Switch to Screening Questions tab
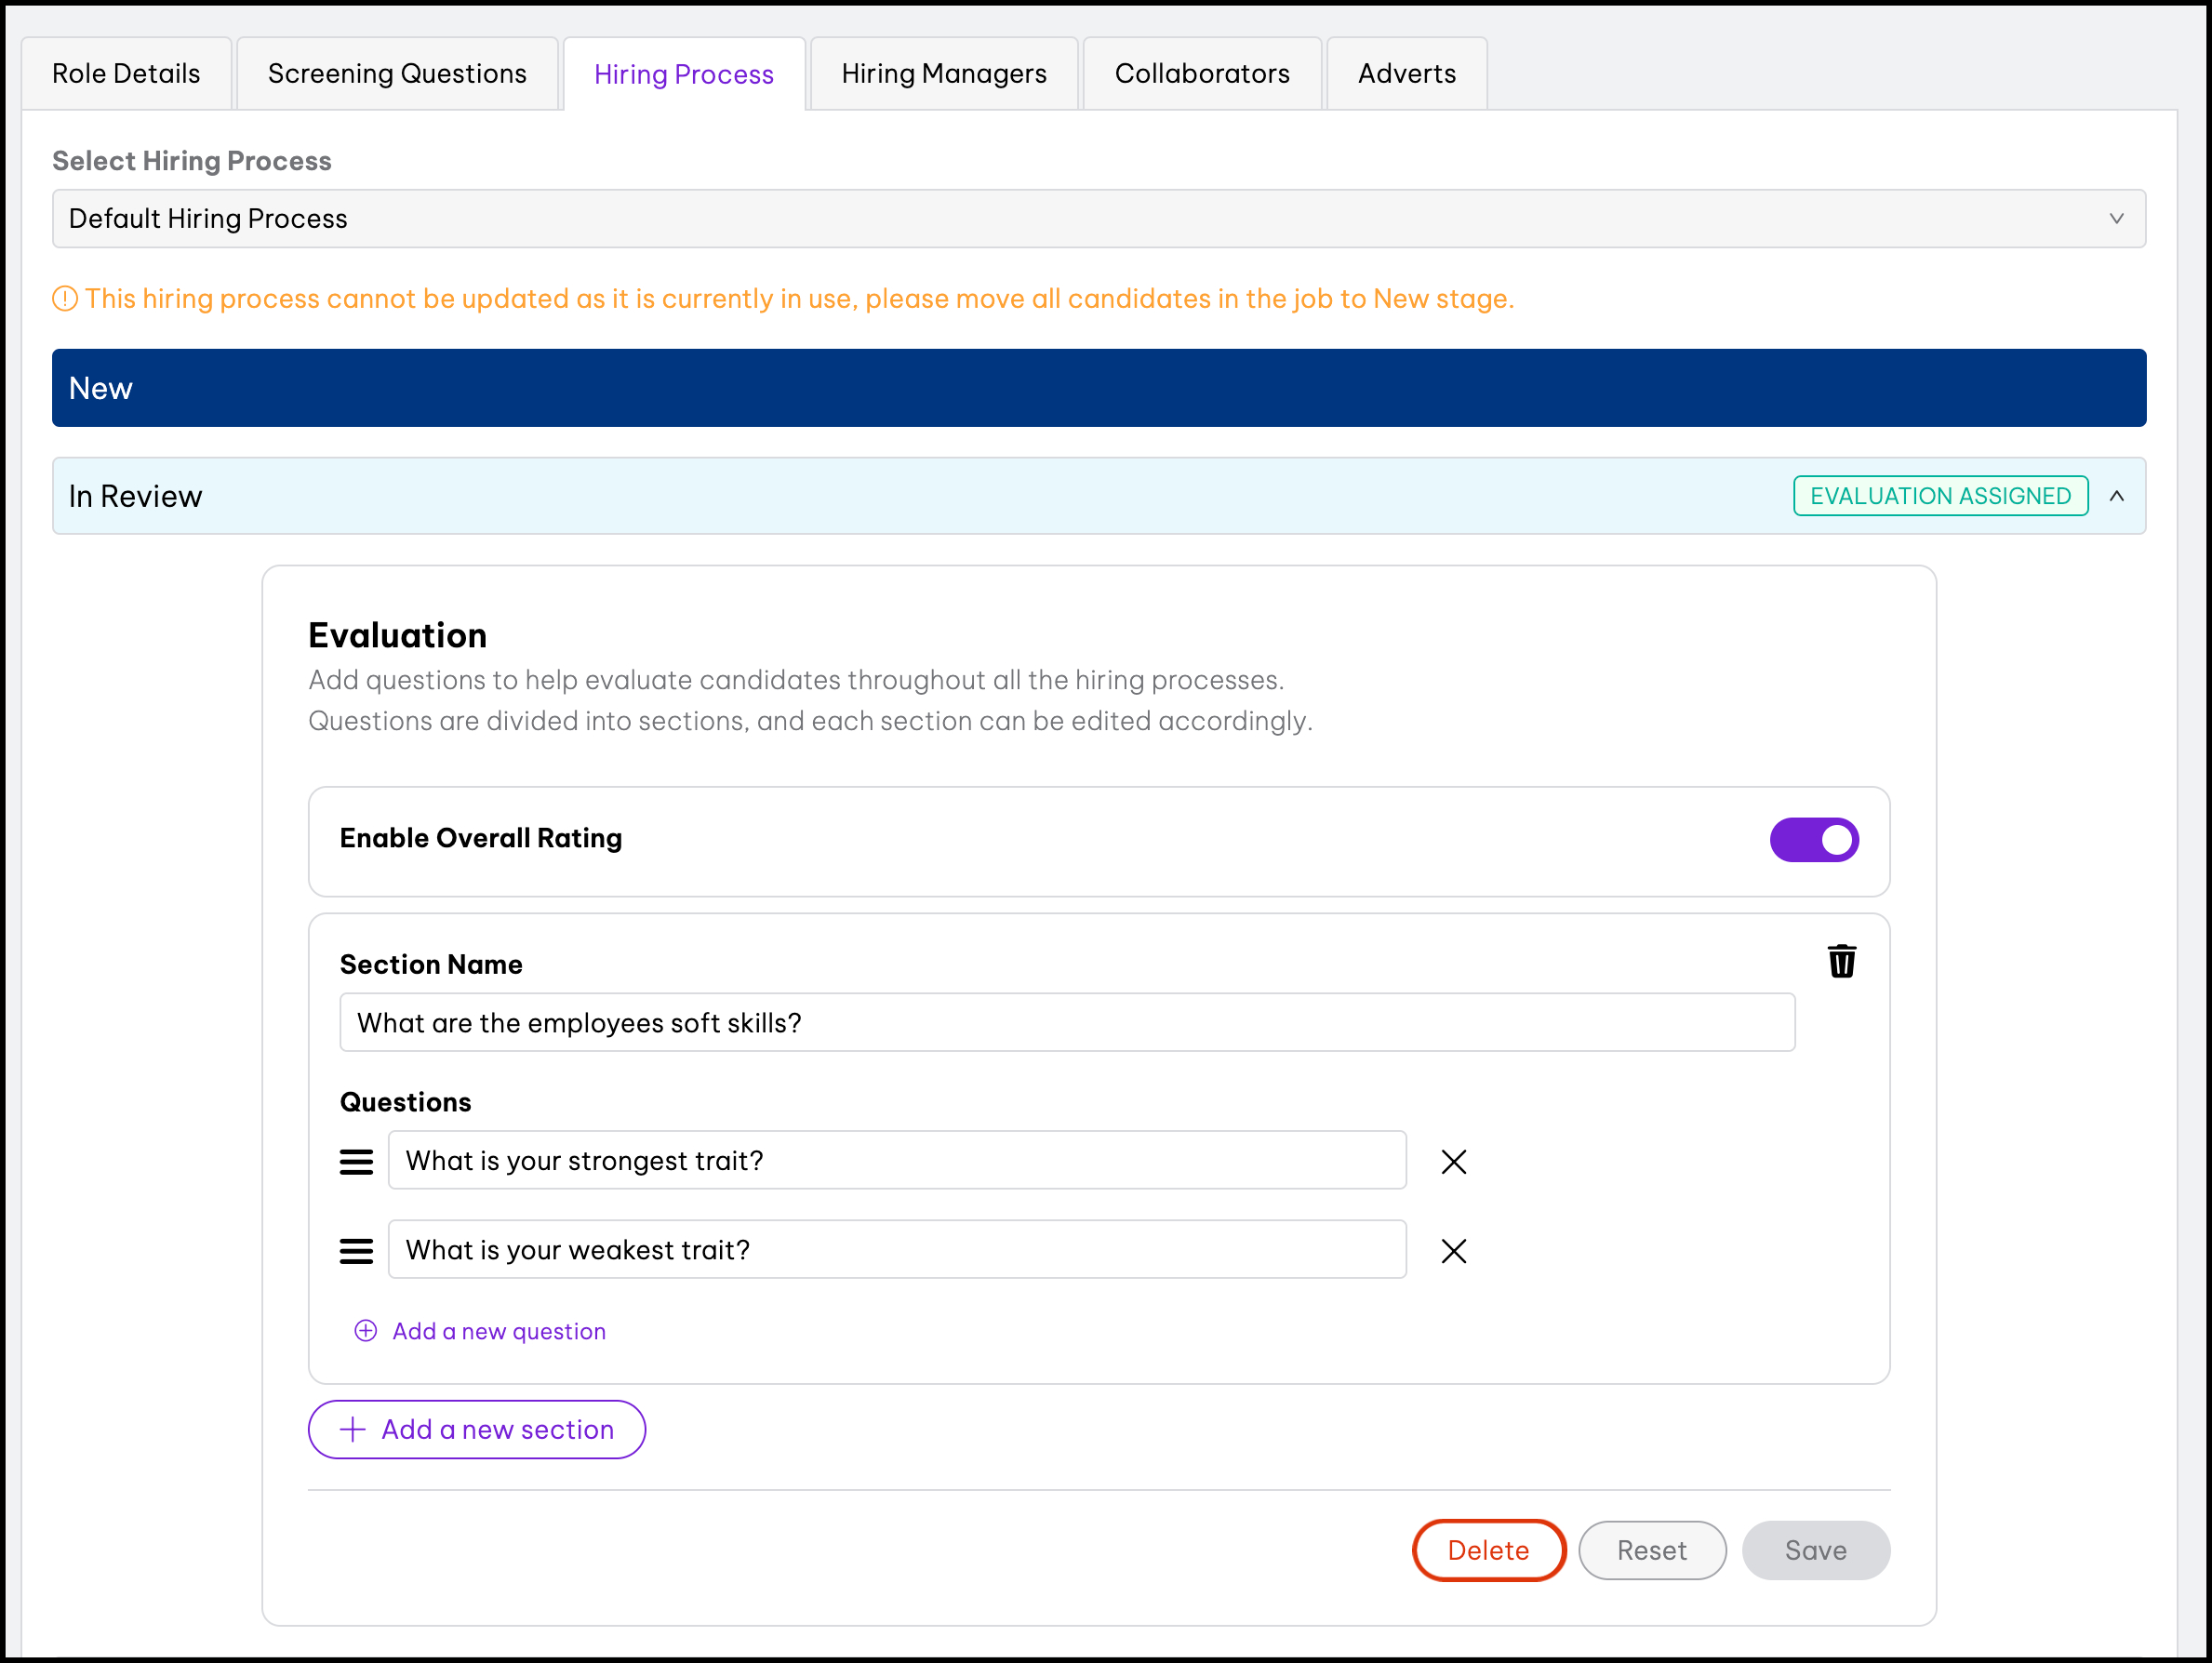Image resolution: width=2212 pixels, height=1663 pixels. pos(397,74)
